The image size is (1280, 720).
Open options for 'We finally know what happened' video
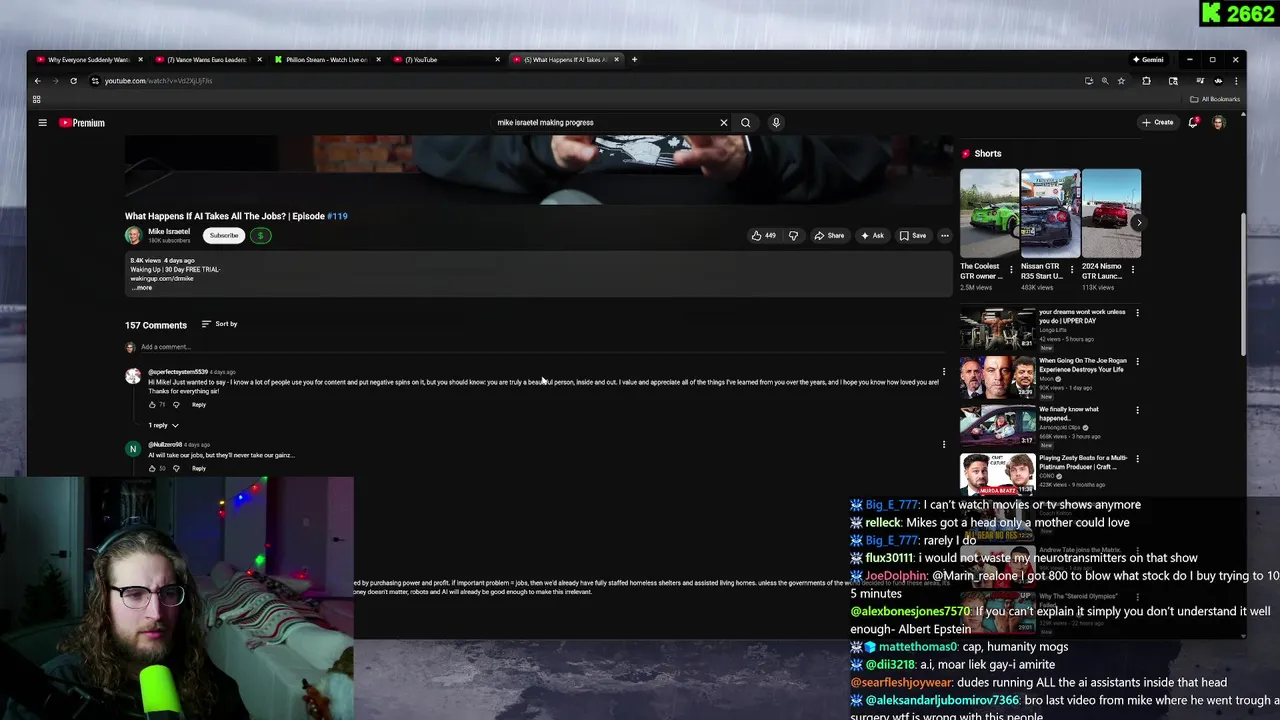[1137, 410]
